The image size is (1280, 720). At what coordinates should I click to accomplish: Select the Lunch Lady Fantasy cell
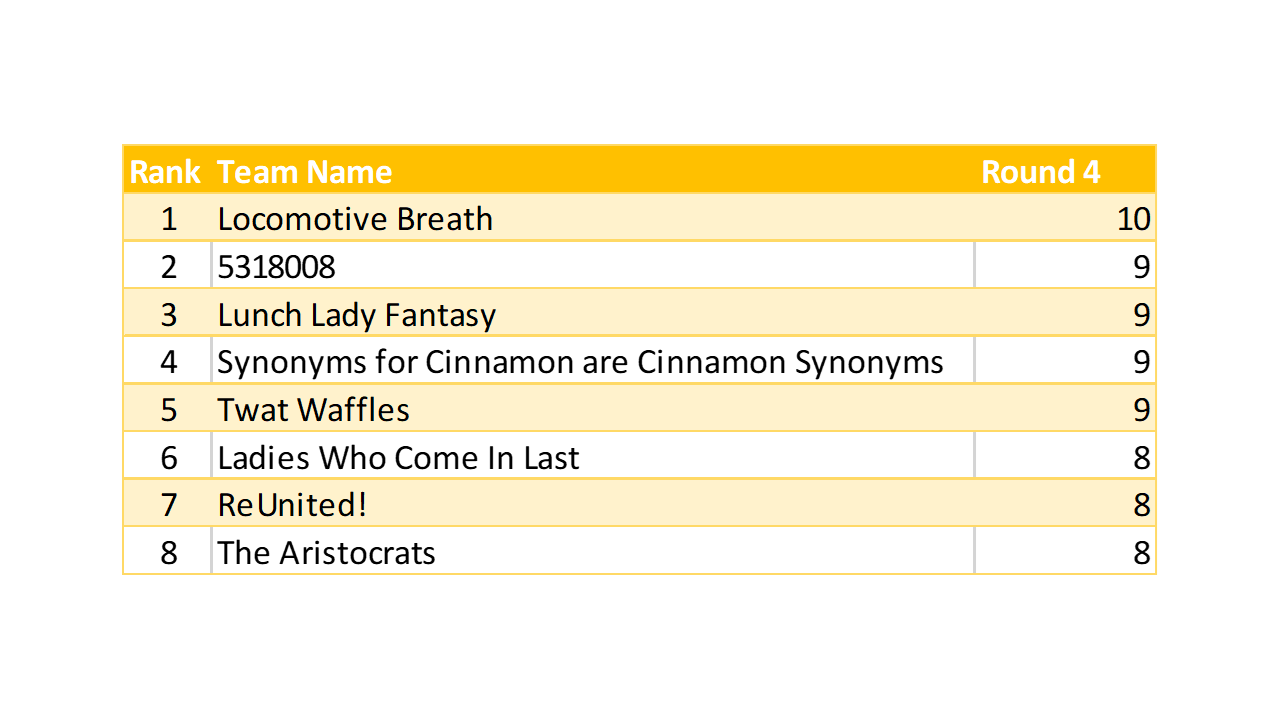[x=357, y=315]
